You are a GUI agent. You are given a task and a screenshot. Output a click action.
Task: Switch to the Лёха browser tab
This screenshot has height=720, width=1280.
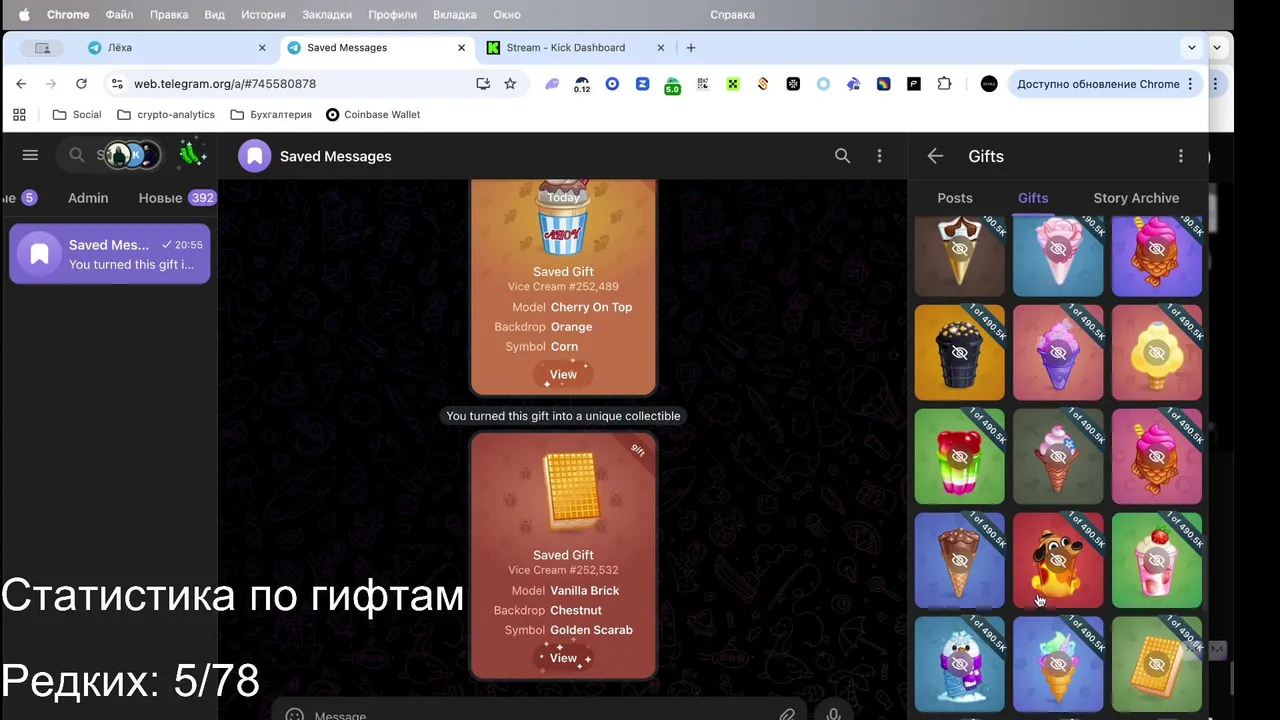click(180, 47)
